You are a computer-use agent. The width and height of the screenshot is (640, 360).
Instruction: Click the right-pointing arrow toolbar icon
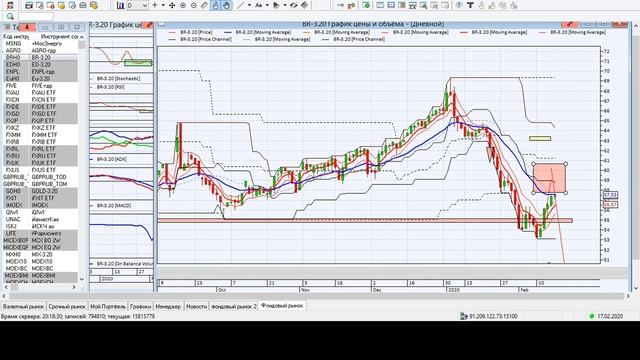[x=340, y=5]
